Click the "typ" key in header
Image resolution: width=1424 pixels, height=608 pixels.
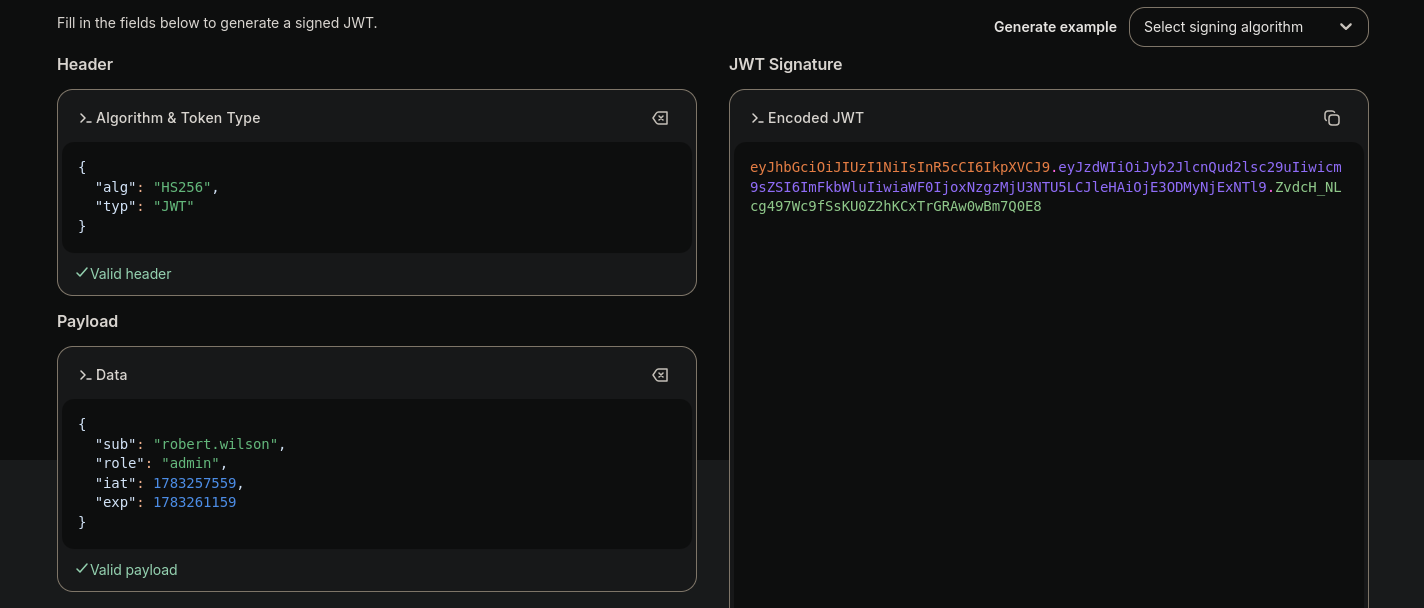pyautogui.click(x=115, y=207)
